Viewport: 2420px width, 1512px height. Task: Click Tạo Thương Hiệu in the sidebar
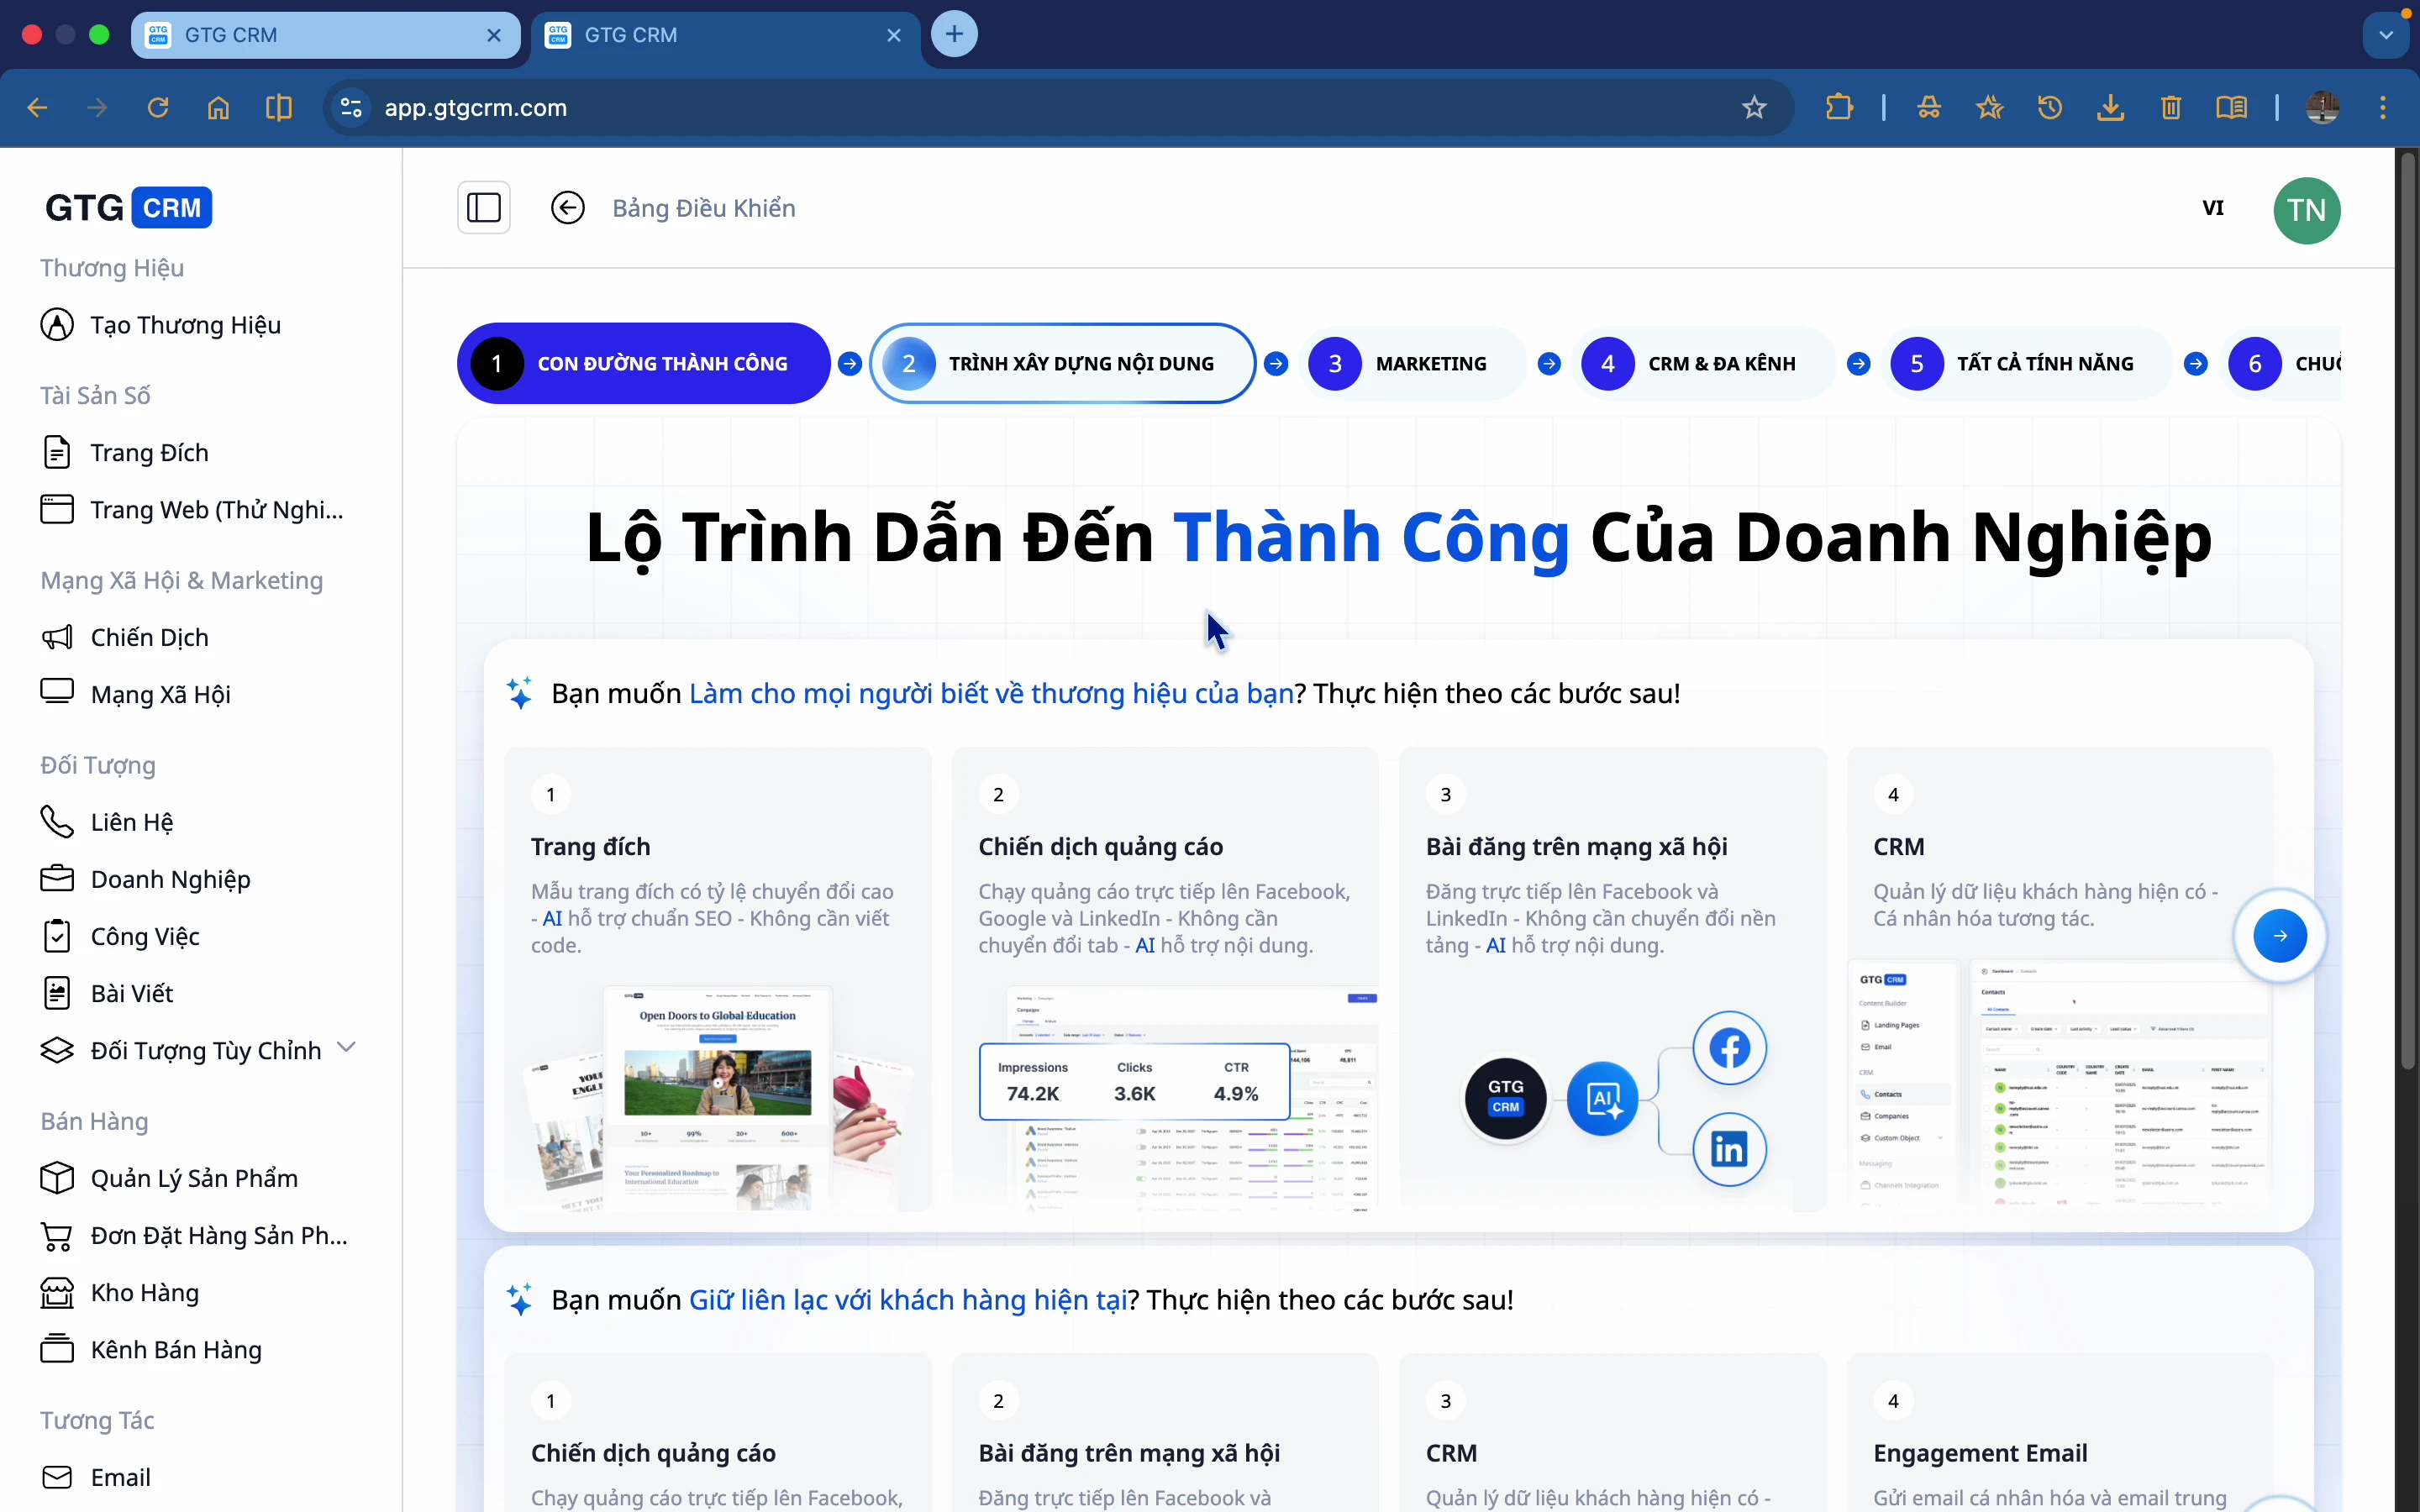pyautogui.click(x=184, y=324)
